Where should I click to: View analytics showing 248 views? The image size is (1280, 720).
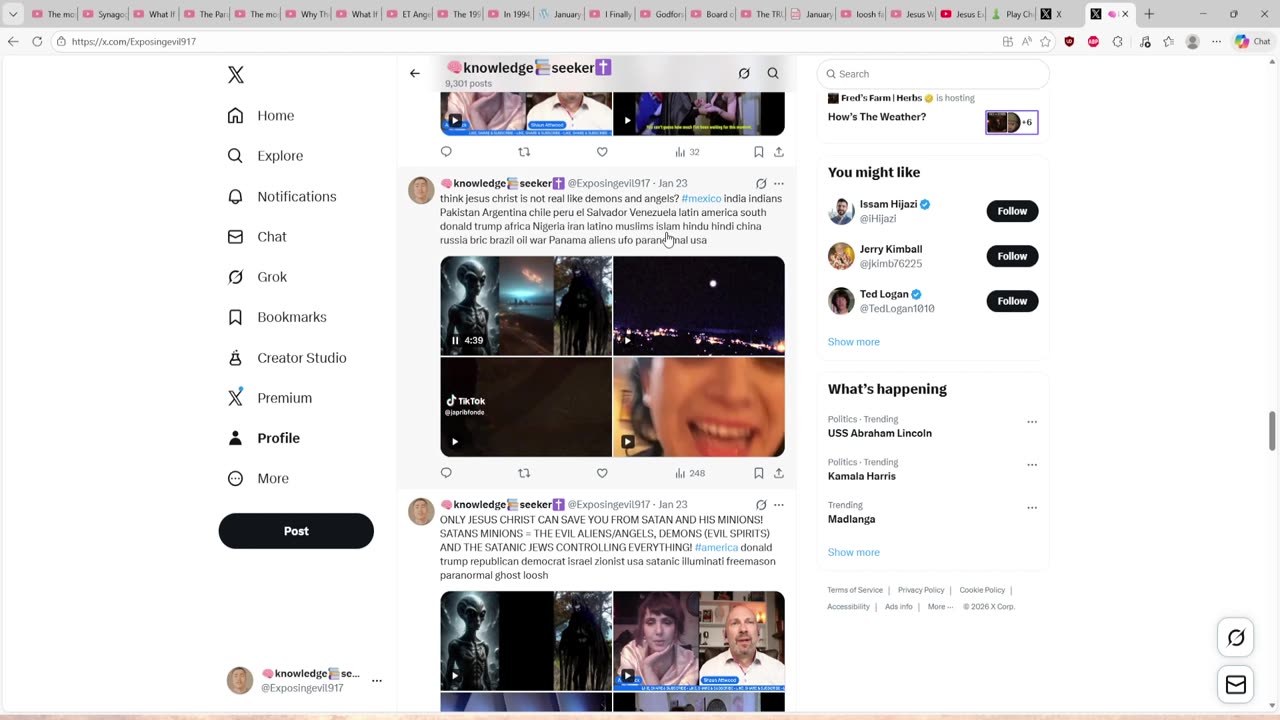tap(690, 473)
